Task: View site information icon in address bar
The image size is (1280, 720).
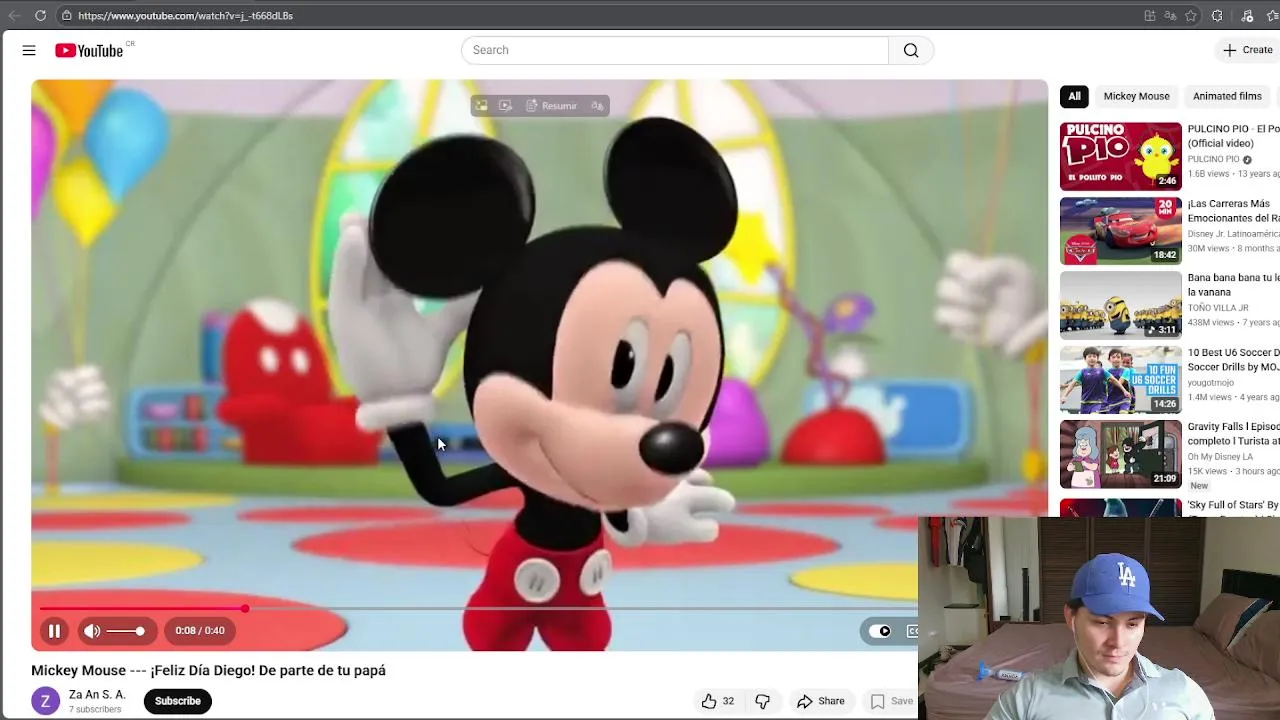Action: coord(66,16)
